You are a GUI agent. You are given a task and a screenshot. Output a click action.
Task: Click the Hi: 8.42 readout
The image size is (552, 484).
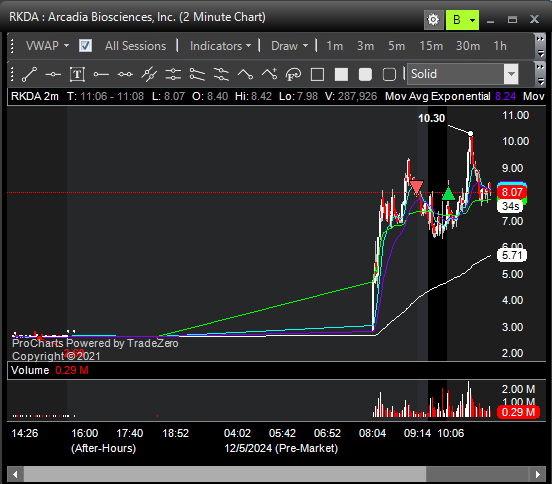[253, 96]
